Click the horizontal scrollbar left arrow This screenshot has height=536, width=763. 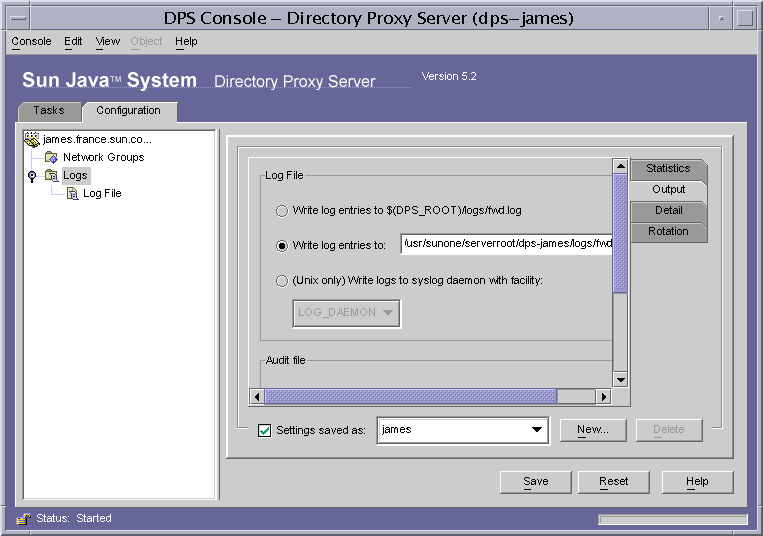click(257, 397)
